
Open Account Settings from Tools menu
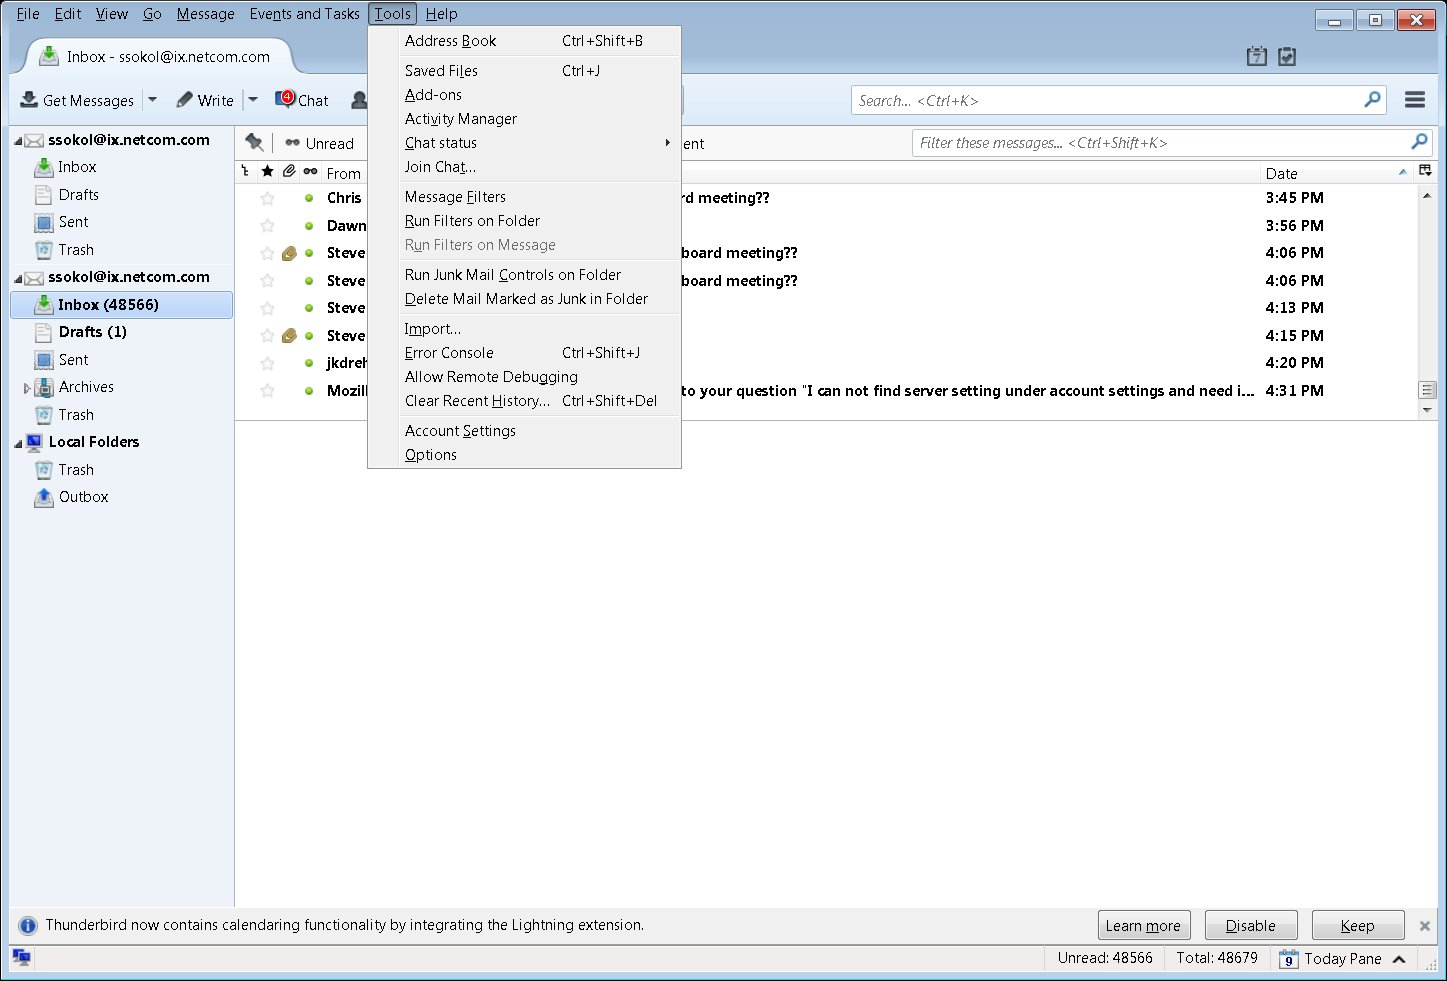(524, 431)
